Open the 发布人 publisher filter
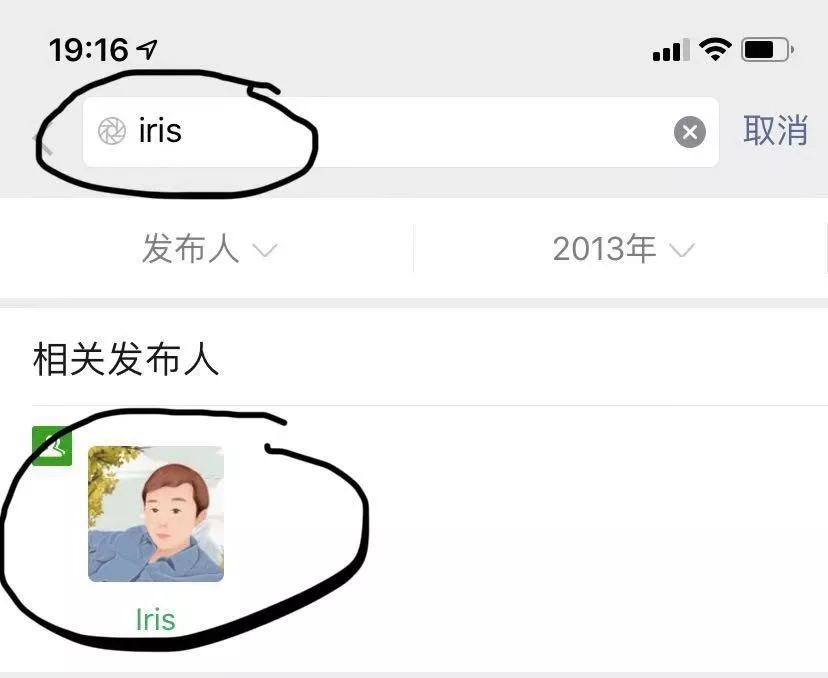Screen dimensions: 828x678 pyautogui.click(x=207, y=249)
